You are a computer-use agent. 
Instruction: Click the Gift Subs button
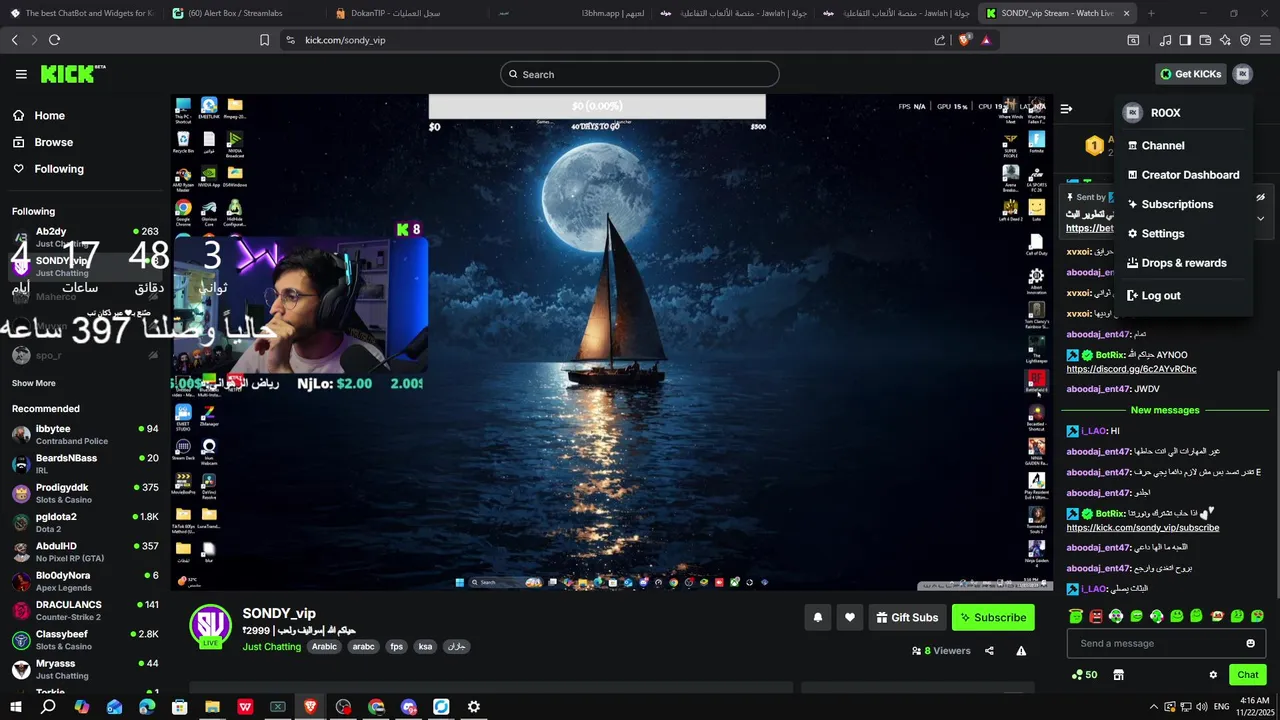tap(907, 618)
